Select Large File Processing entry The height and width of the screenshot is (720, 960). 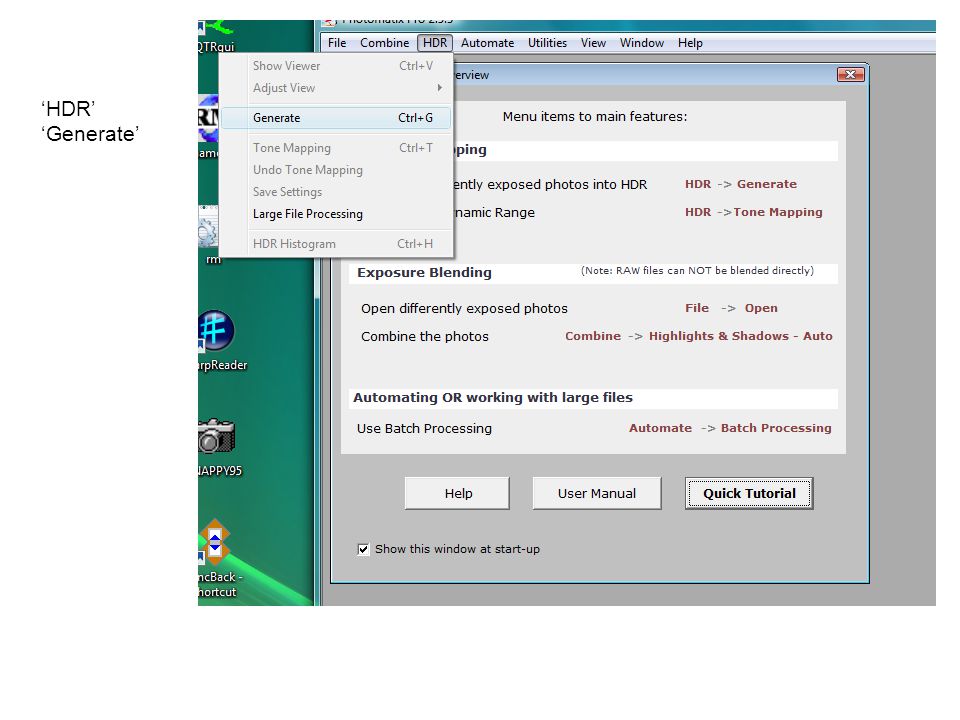tap(336, 214)
